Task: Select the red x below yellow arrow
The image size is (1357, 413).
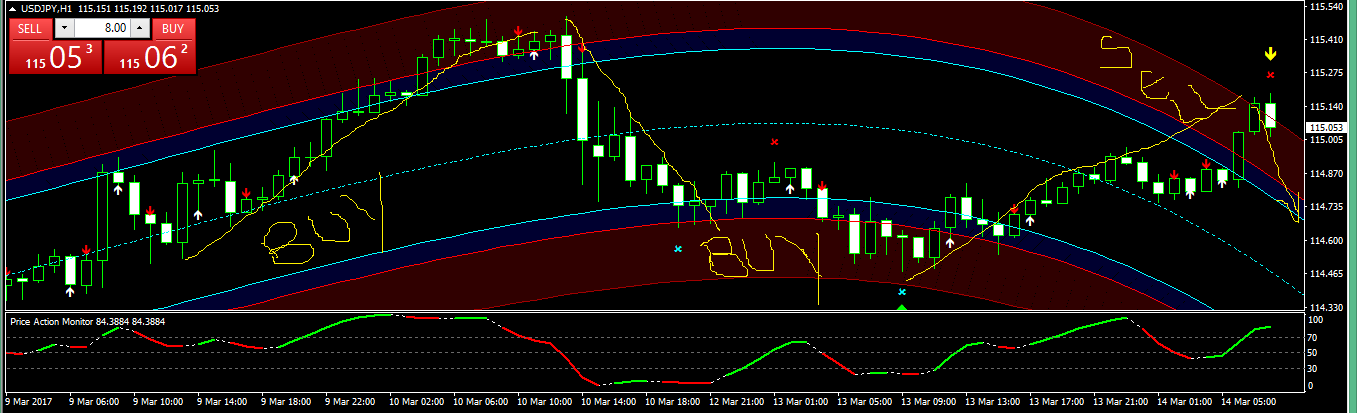Action: tap(1270, 75)
